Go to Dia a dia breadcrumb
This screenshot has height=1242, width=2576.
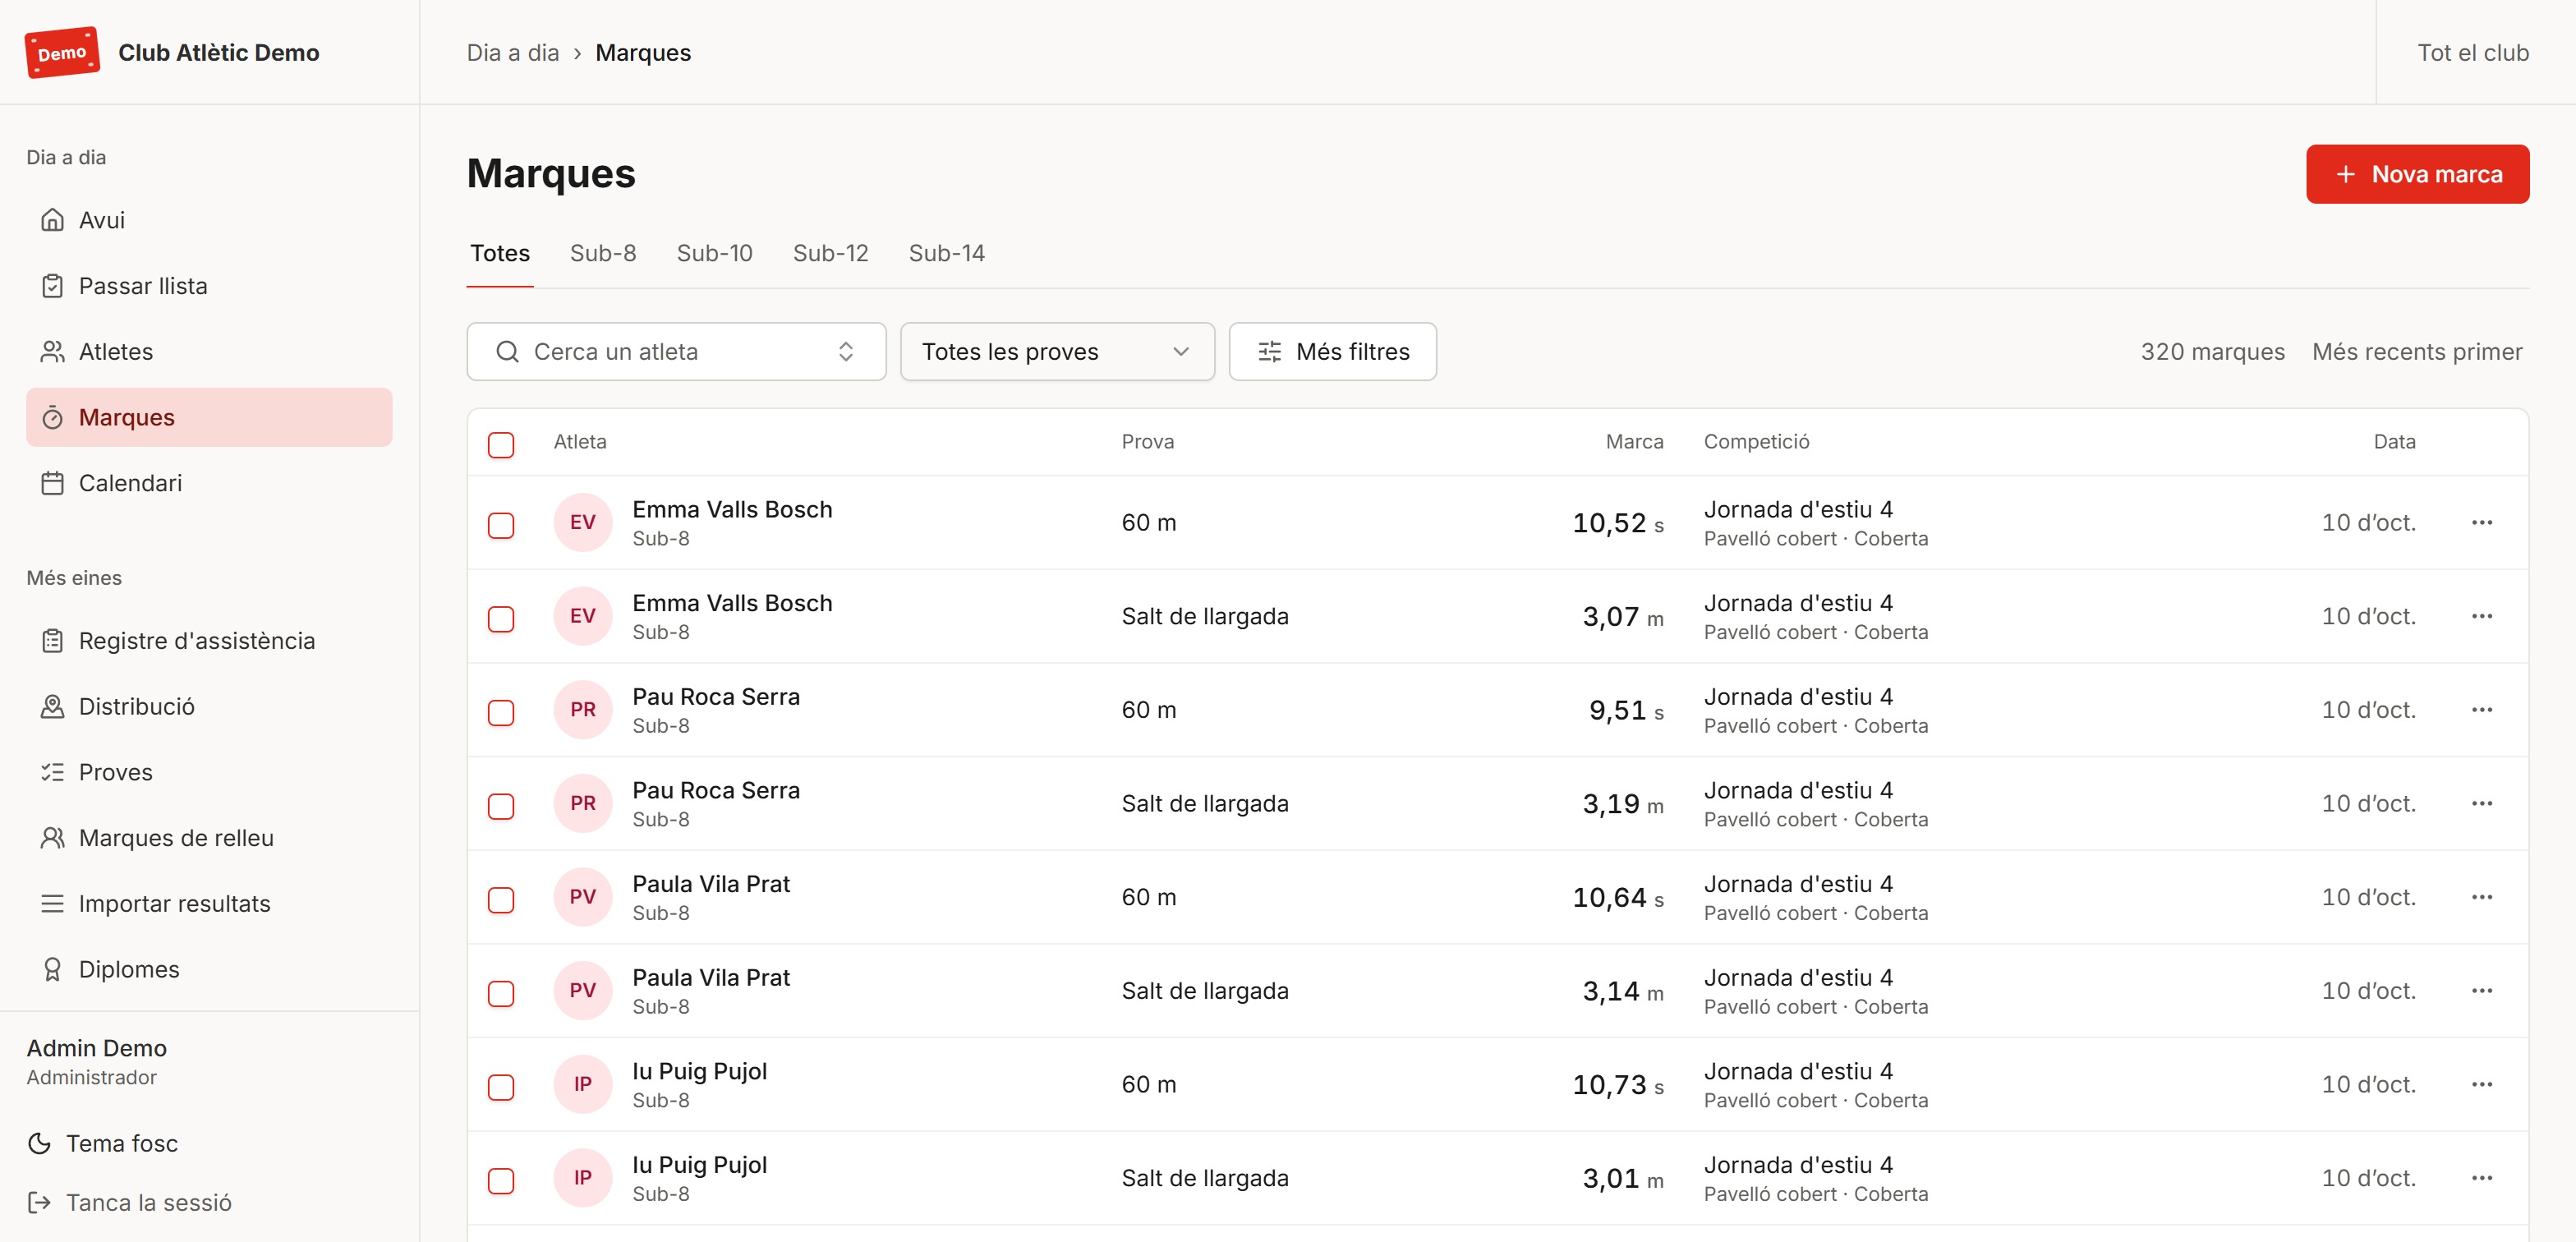pyautogui.click(x=513, y=53)
